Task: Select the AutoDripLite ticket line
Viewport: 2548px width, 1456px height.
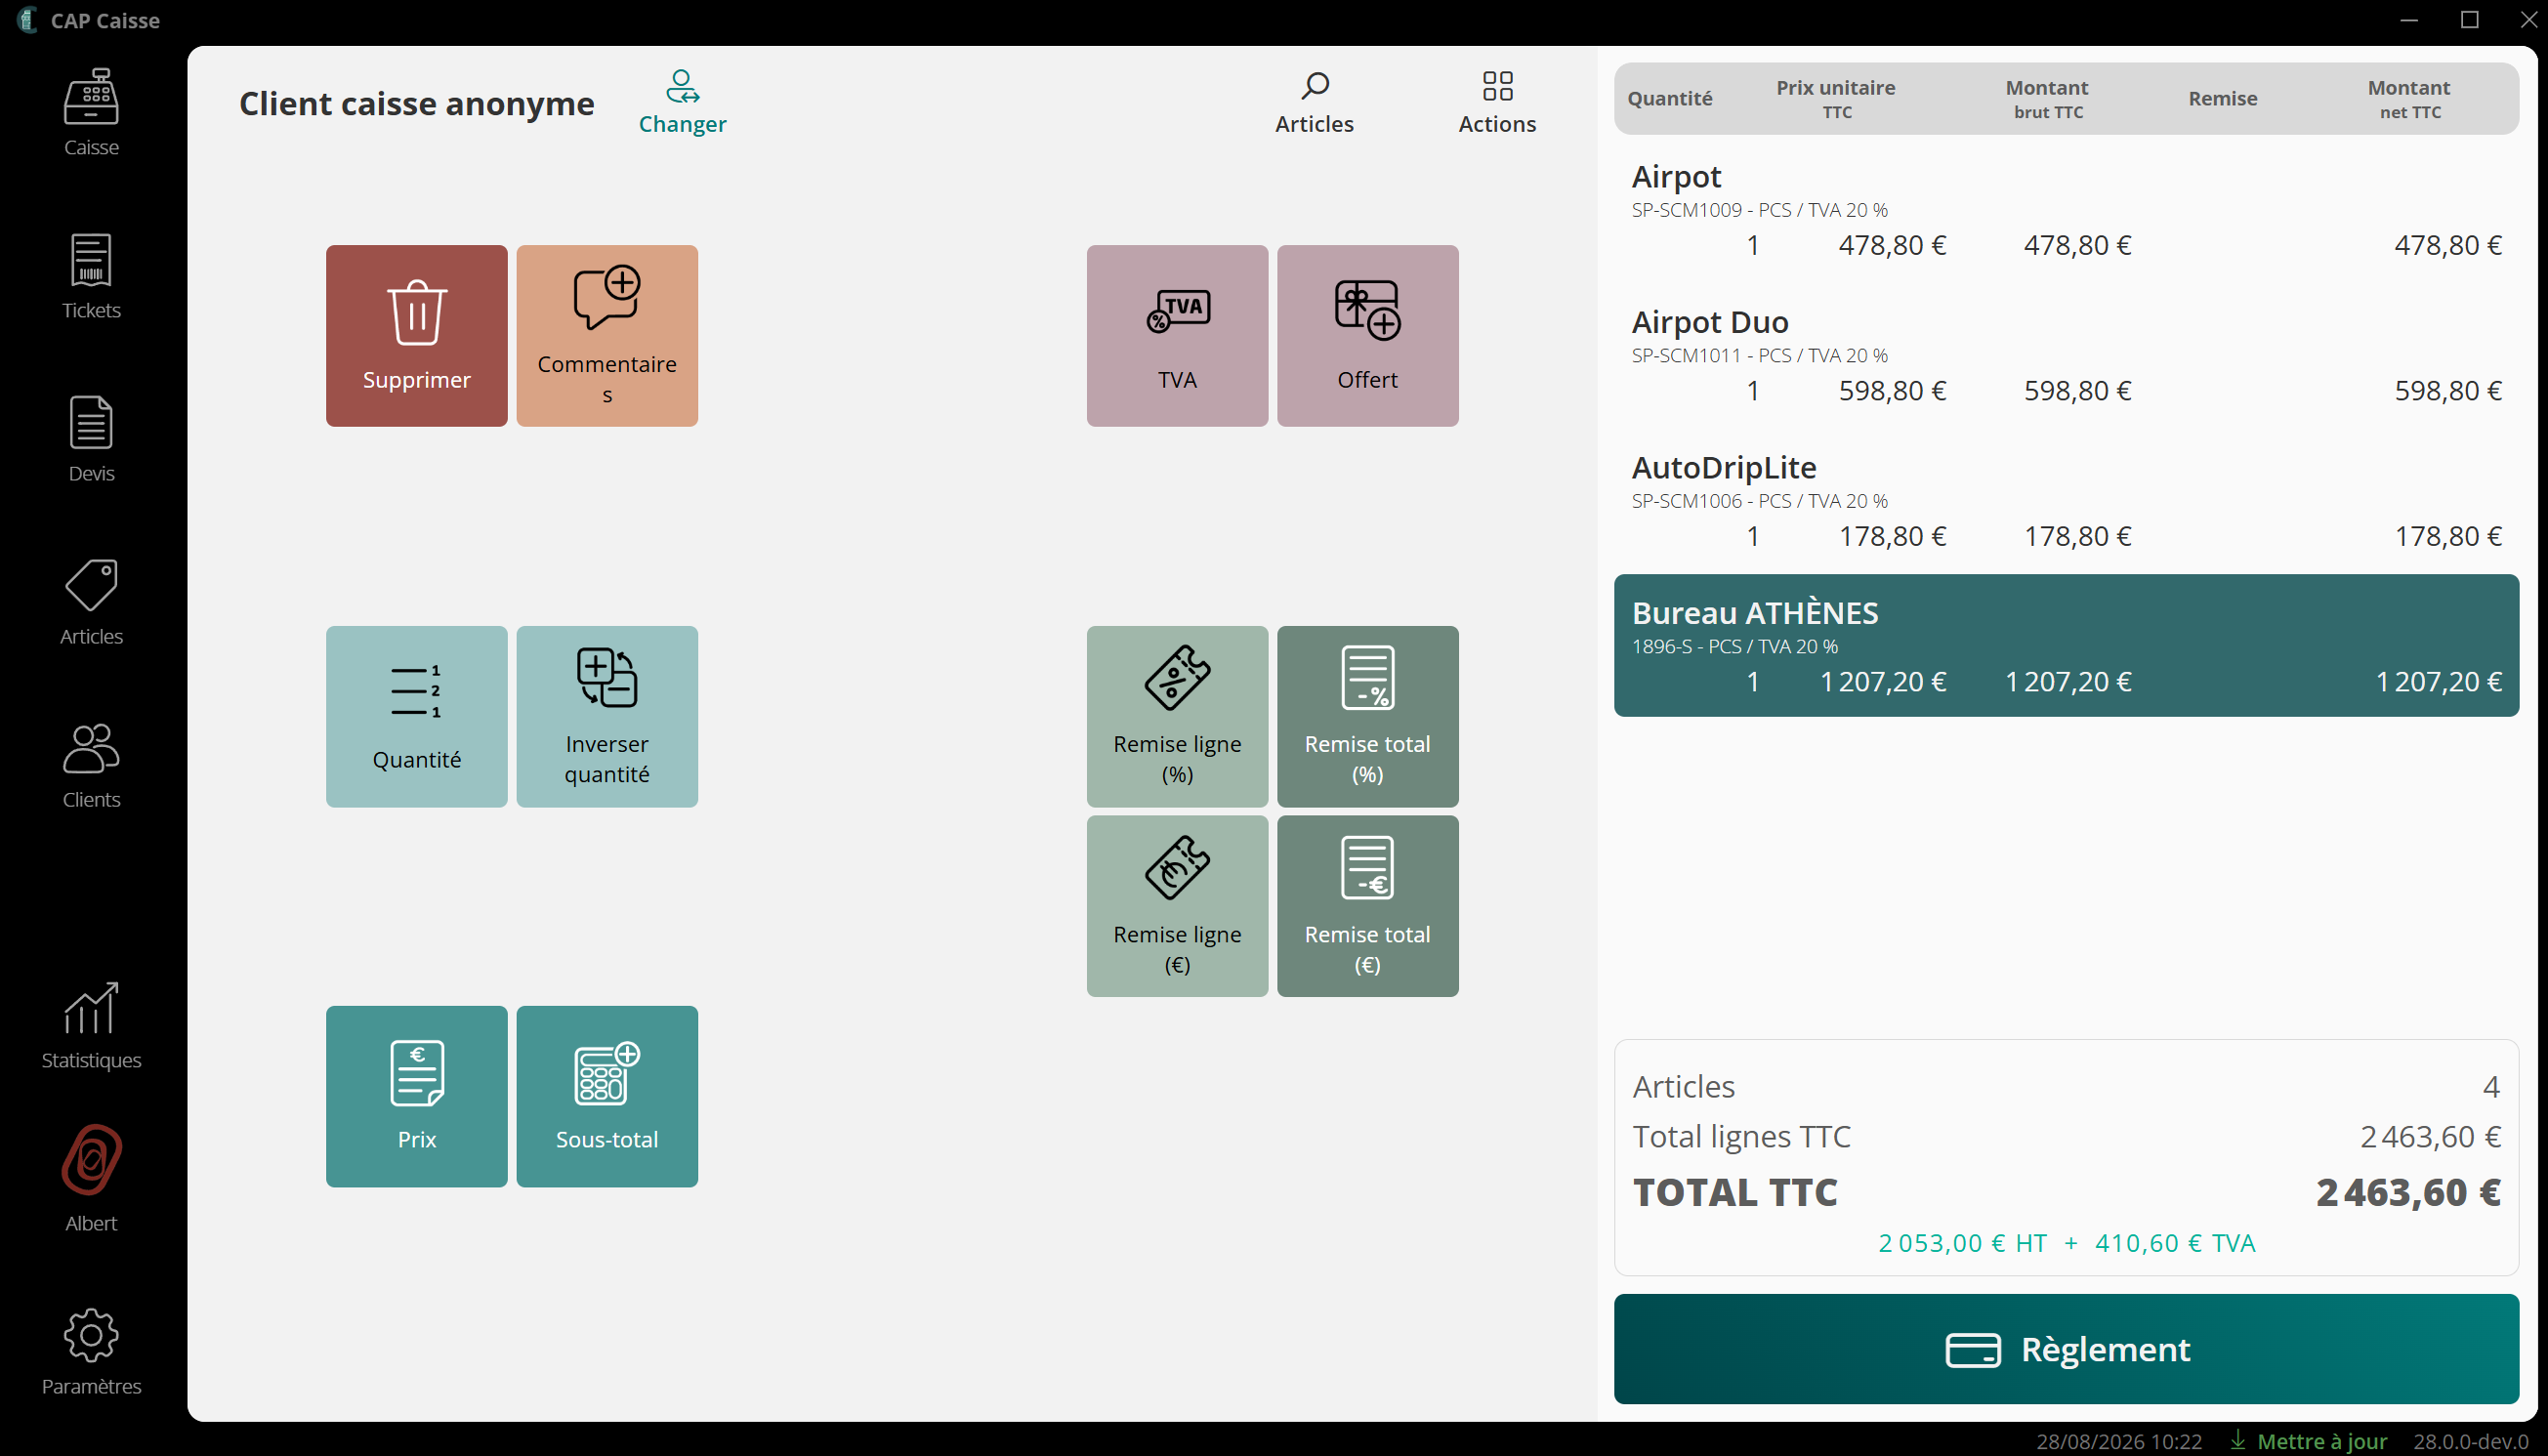Action: [2066, 501]
